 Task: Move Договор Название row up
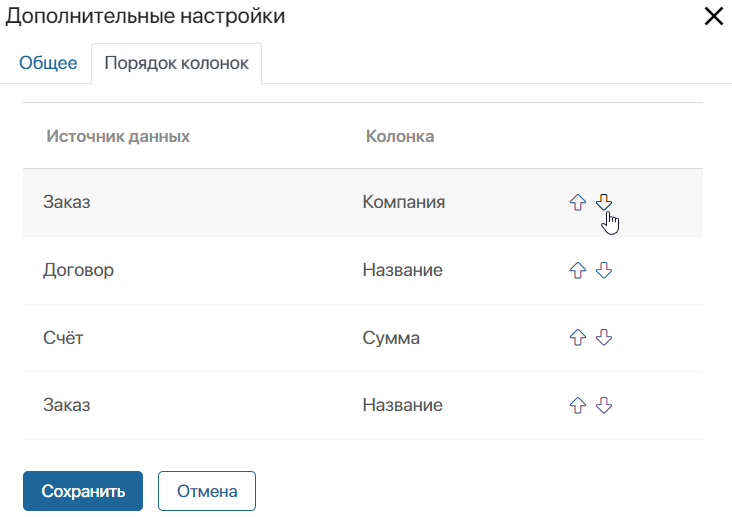point(577,270)
